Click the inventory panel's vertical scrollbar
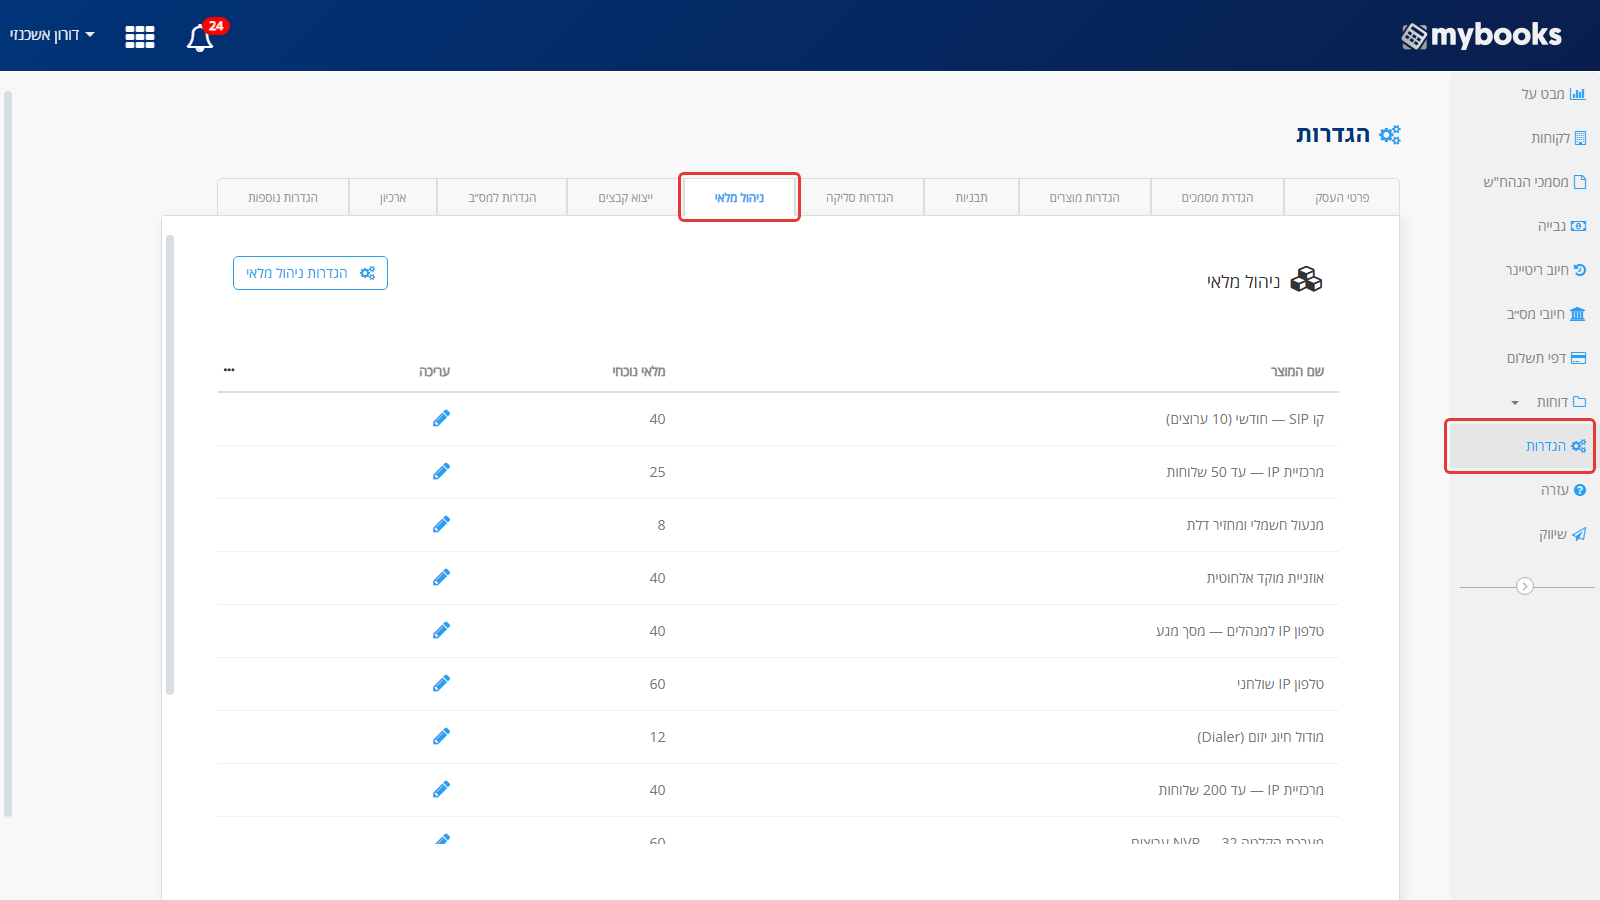 (170, 465)
